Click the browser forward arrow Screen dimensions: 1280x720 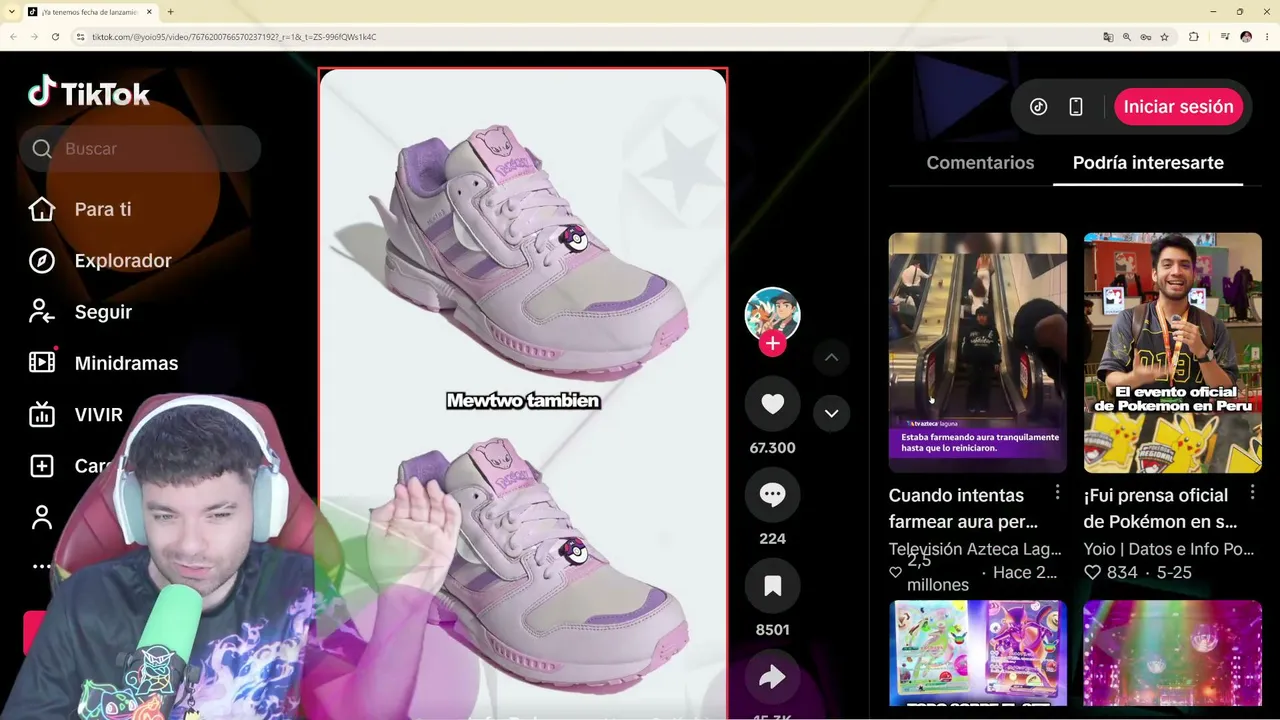pyautogui.click(x=34, y=37)
